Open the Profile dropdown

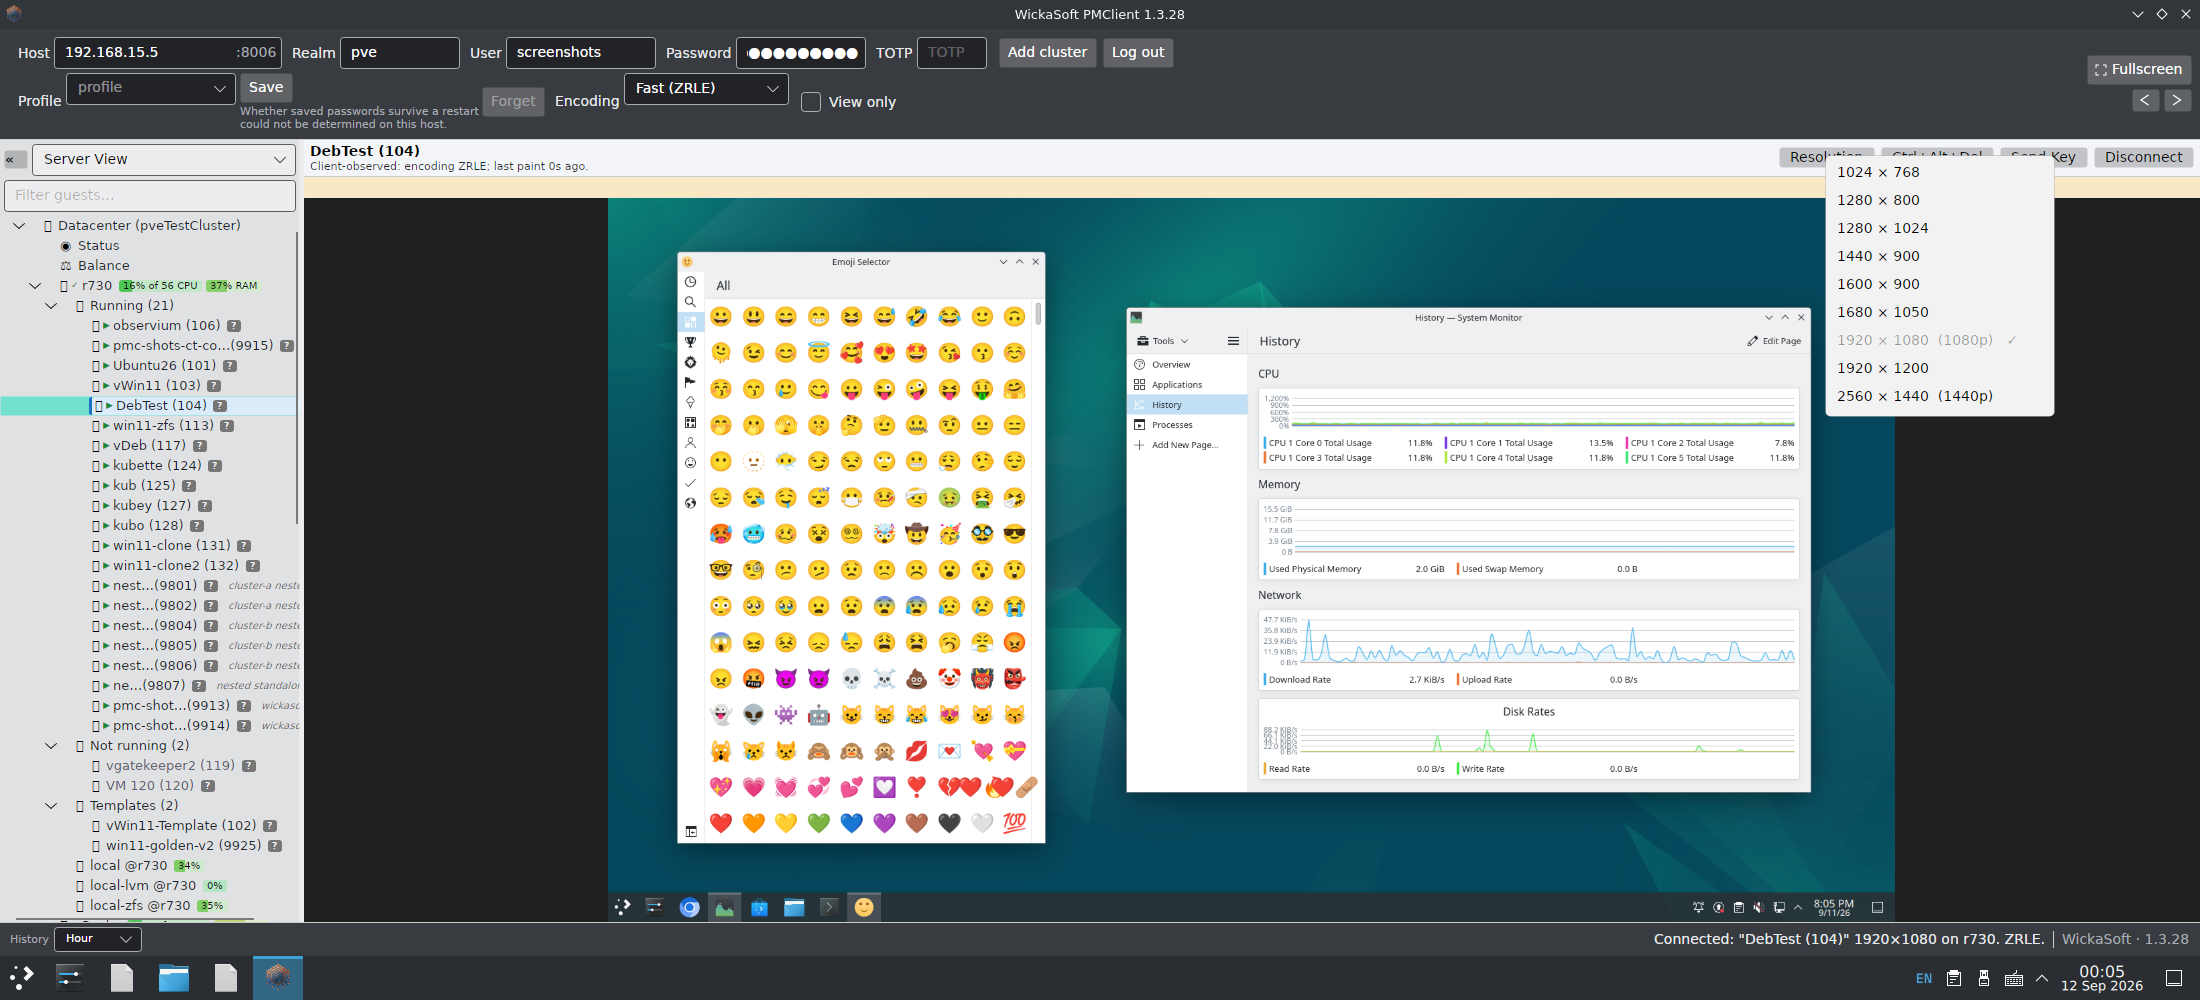point(151,88)
